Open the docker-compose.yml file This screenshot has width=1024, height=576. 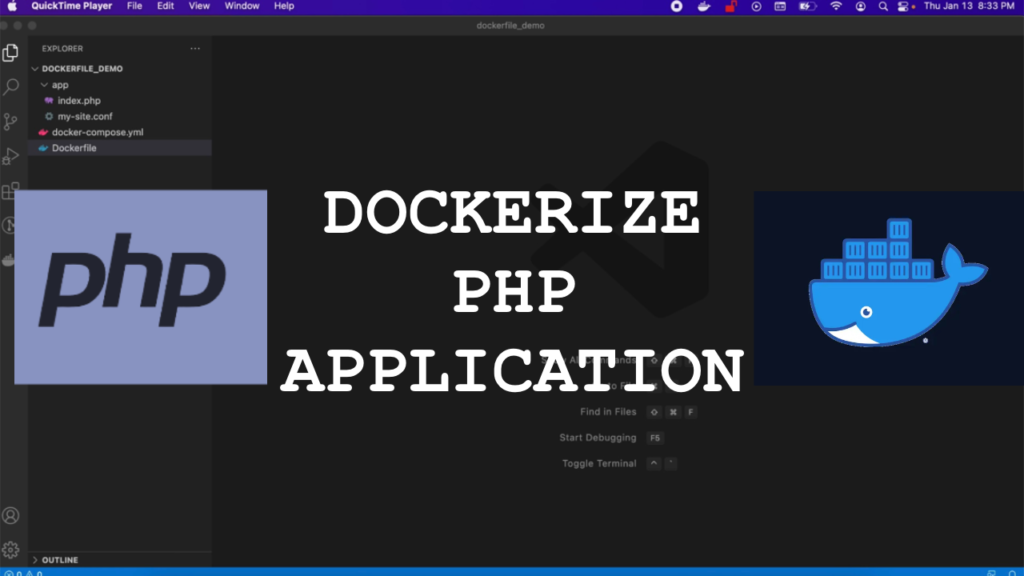[97, 132]
